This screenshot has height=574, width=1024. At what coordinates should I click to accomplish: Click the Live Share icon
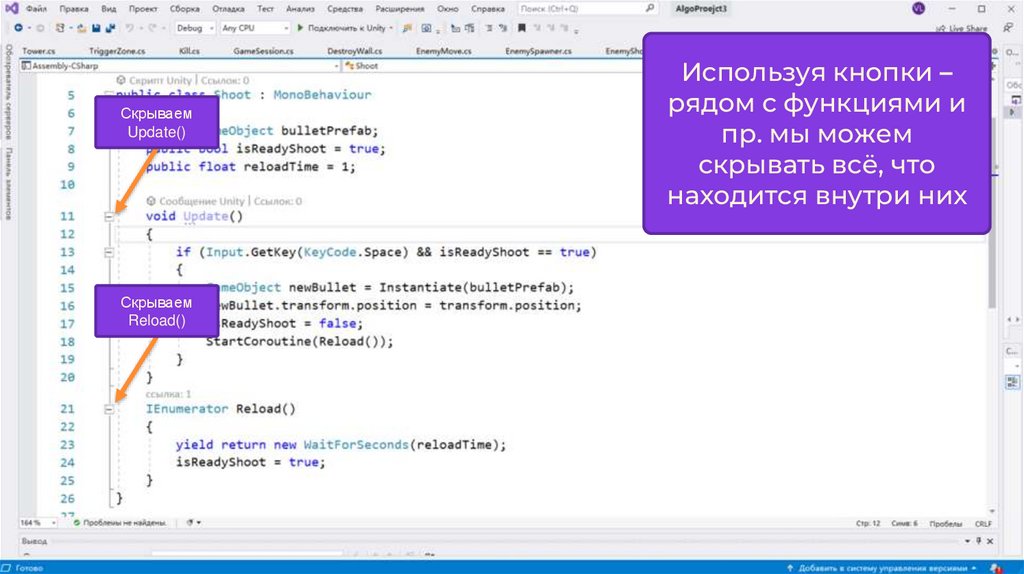click(x=940, y=29)
